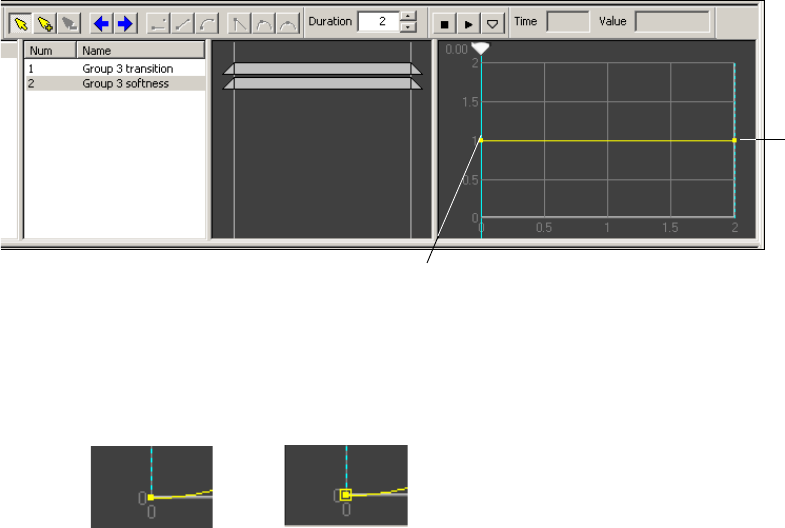
Task: Stop playback with the square button
Action: 444,24
